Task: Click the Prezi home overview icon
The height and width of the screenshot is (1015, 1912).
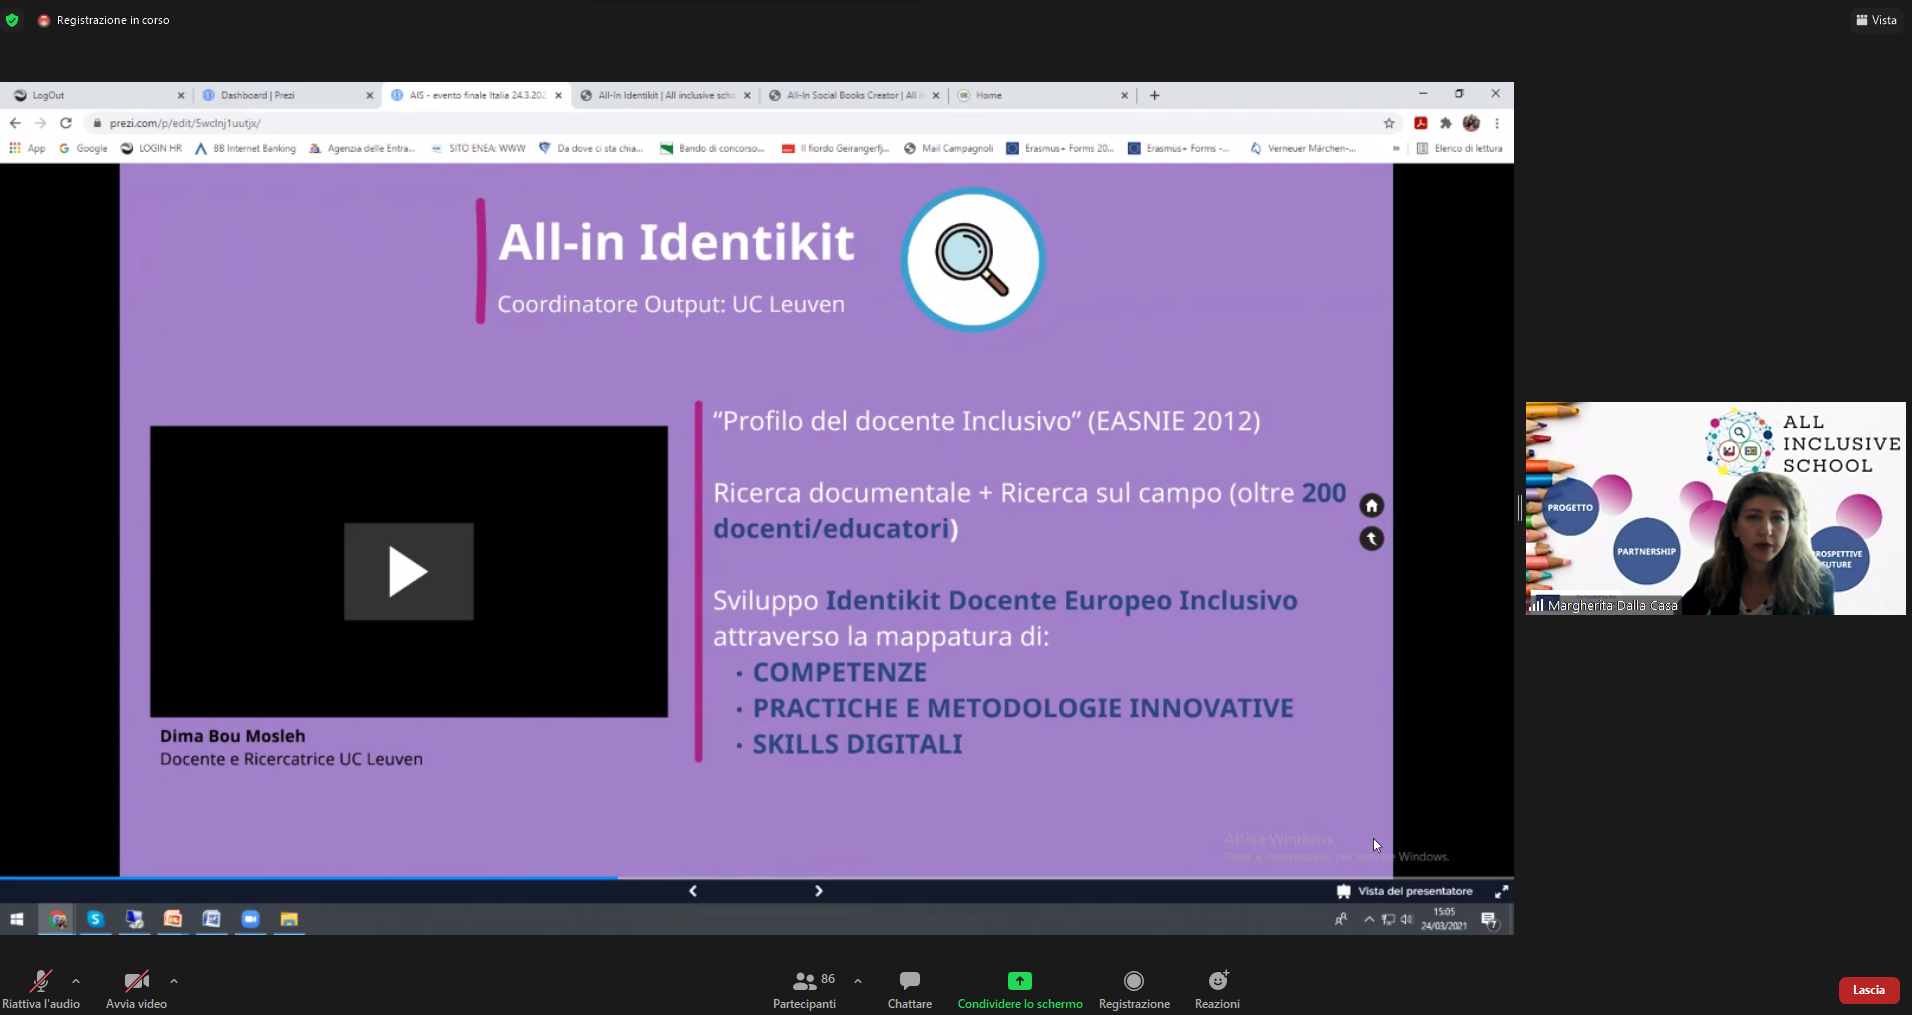Action: [1371, 506]
